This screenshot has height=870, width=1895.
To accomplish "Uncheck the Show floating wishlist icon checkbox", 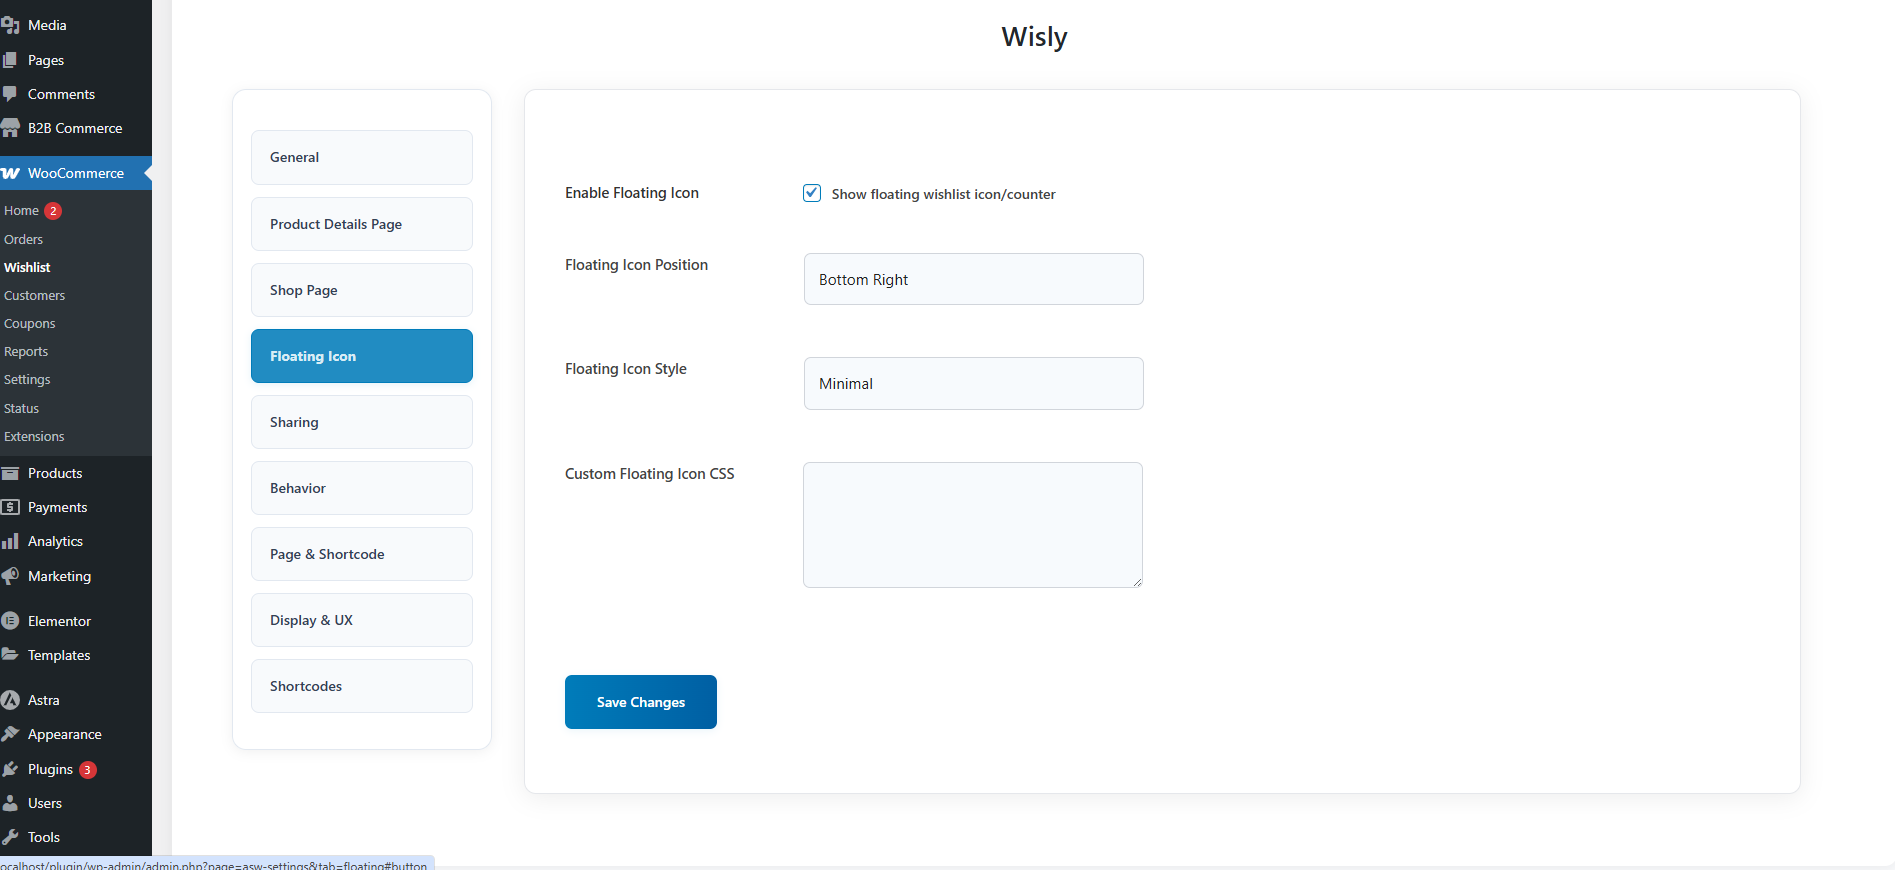I will tap(812, 193).
